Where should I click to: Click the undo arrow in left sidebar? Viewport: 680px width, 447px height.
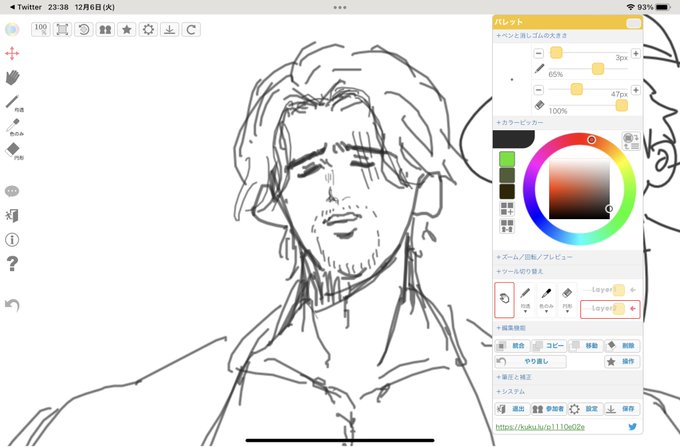point(12,305)
